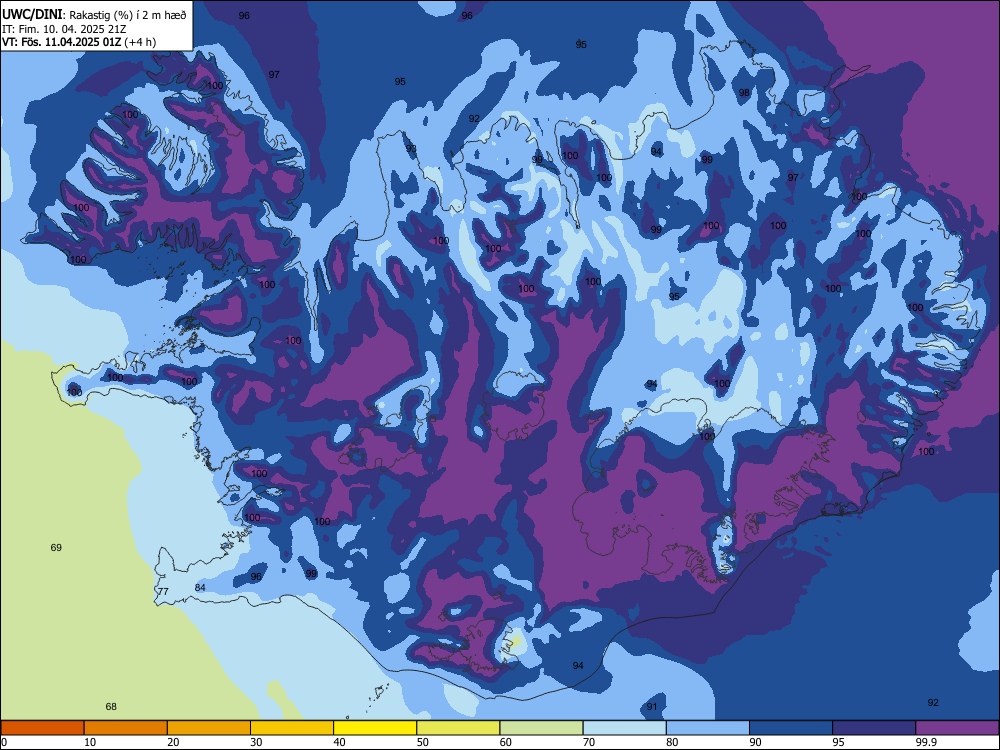The image size is (1000, 750).
Task: Click the legend tick label '90'
Action: pos(755,742)
